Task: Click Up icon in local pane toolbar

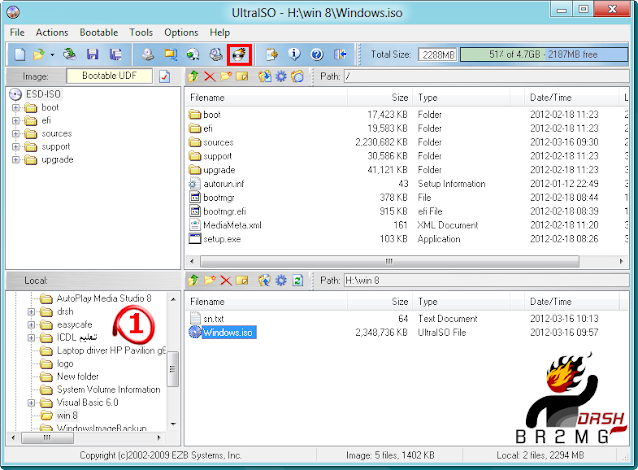Action: coord(193,280)
